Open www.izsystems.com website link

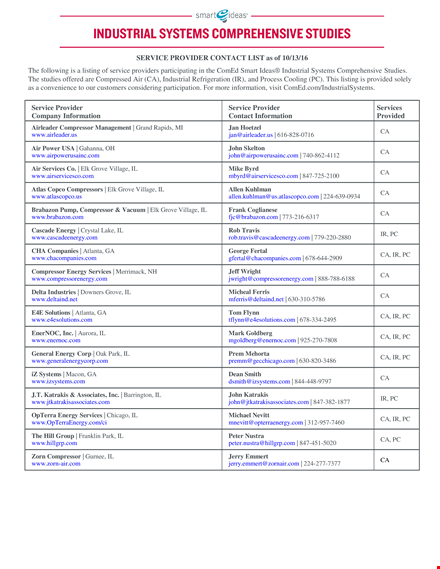coord(58,381)
